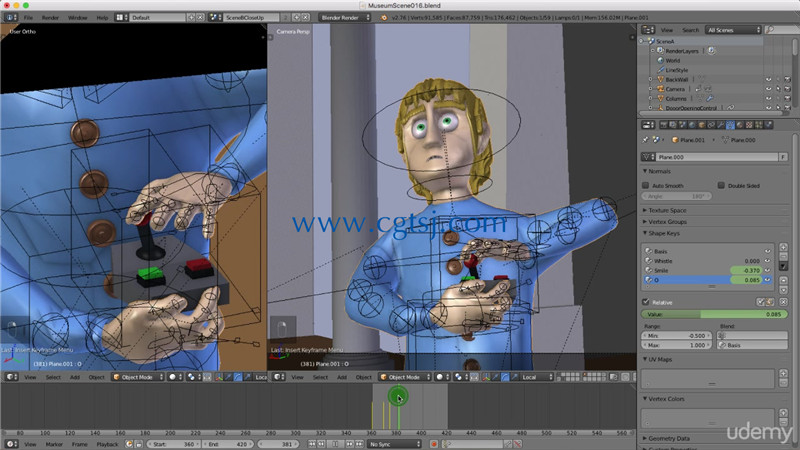Viewport: 800px width, 450px height.
Task: Open the Outliner Search menu
Action: (690, 30)
